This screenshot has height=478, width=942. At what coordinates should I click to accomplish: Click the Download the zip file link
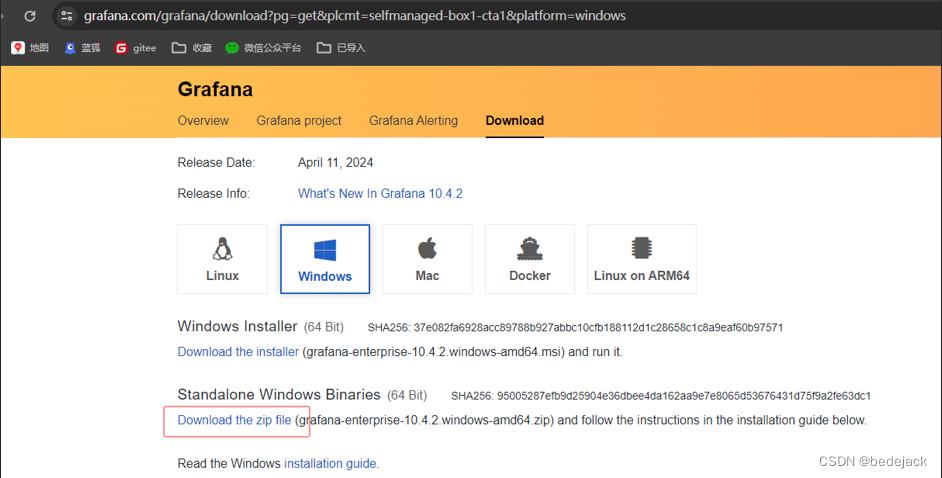(x=235, y=420)
